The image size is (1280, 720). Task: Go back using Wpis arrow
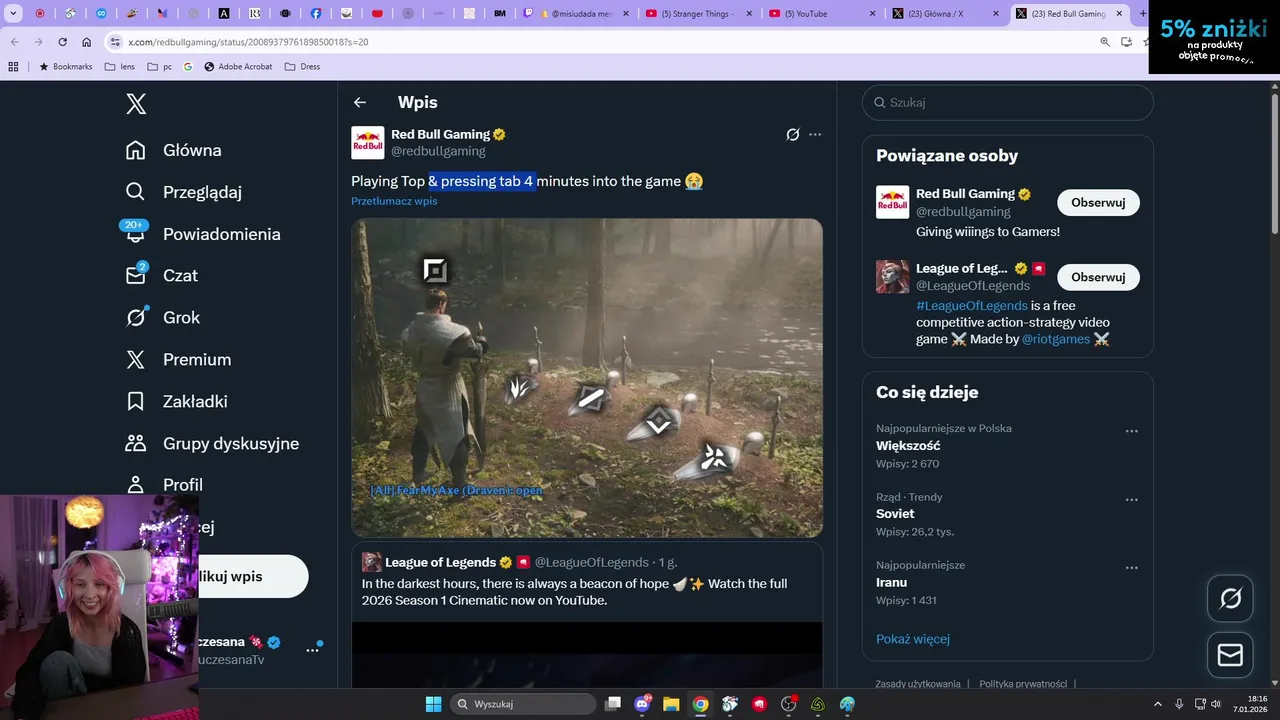(360, 102)
